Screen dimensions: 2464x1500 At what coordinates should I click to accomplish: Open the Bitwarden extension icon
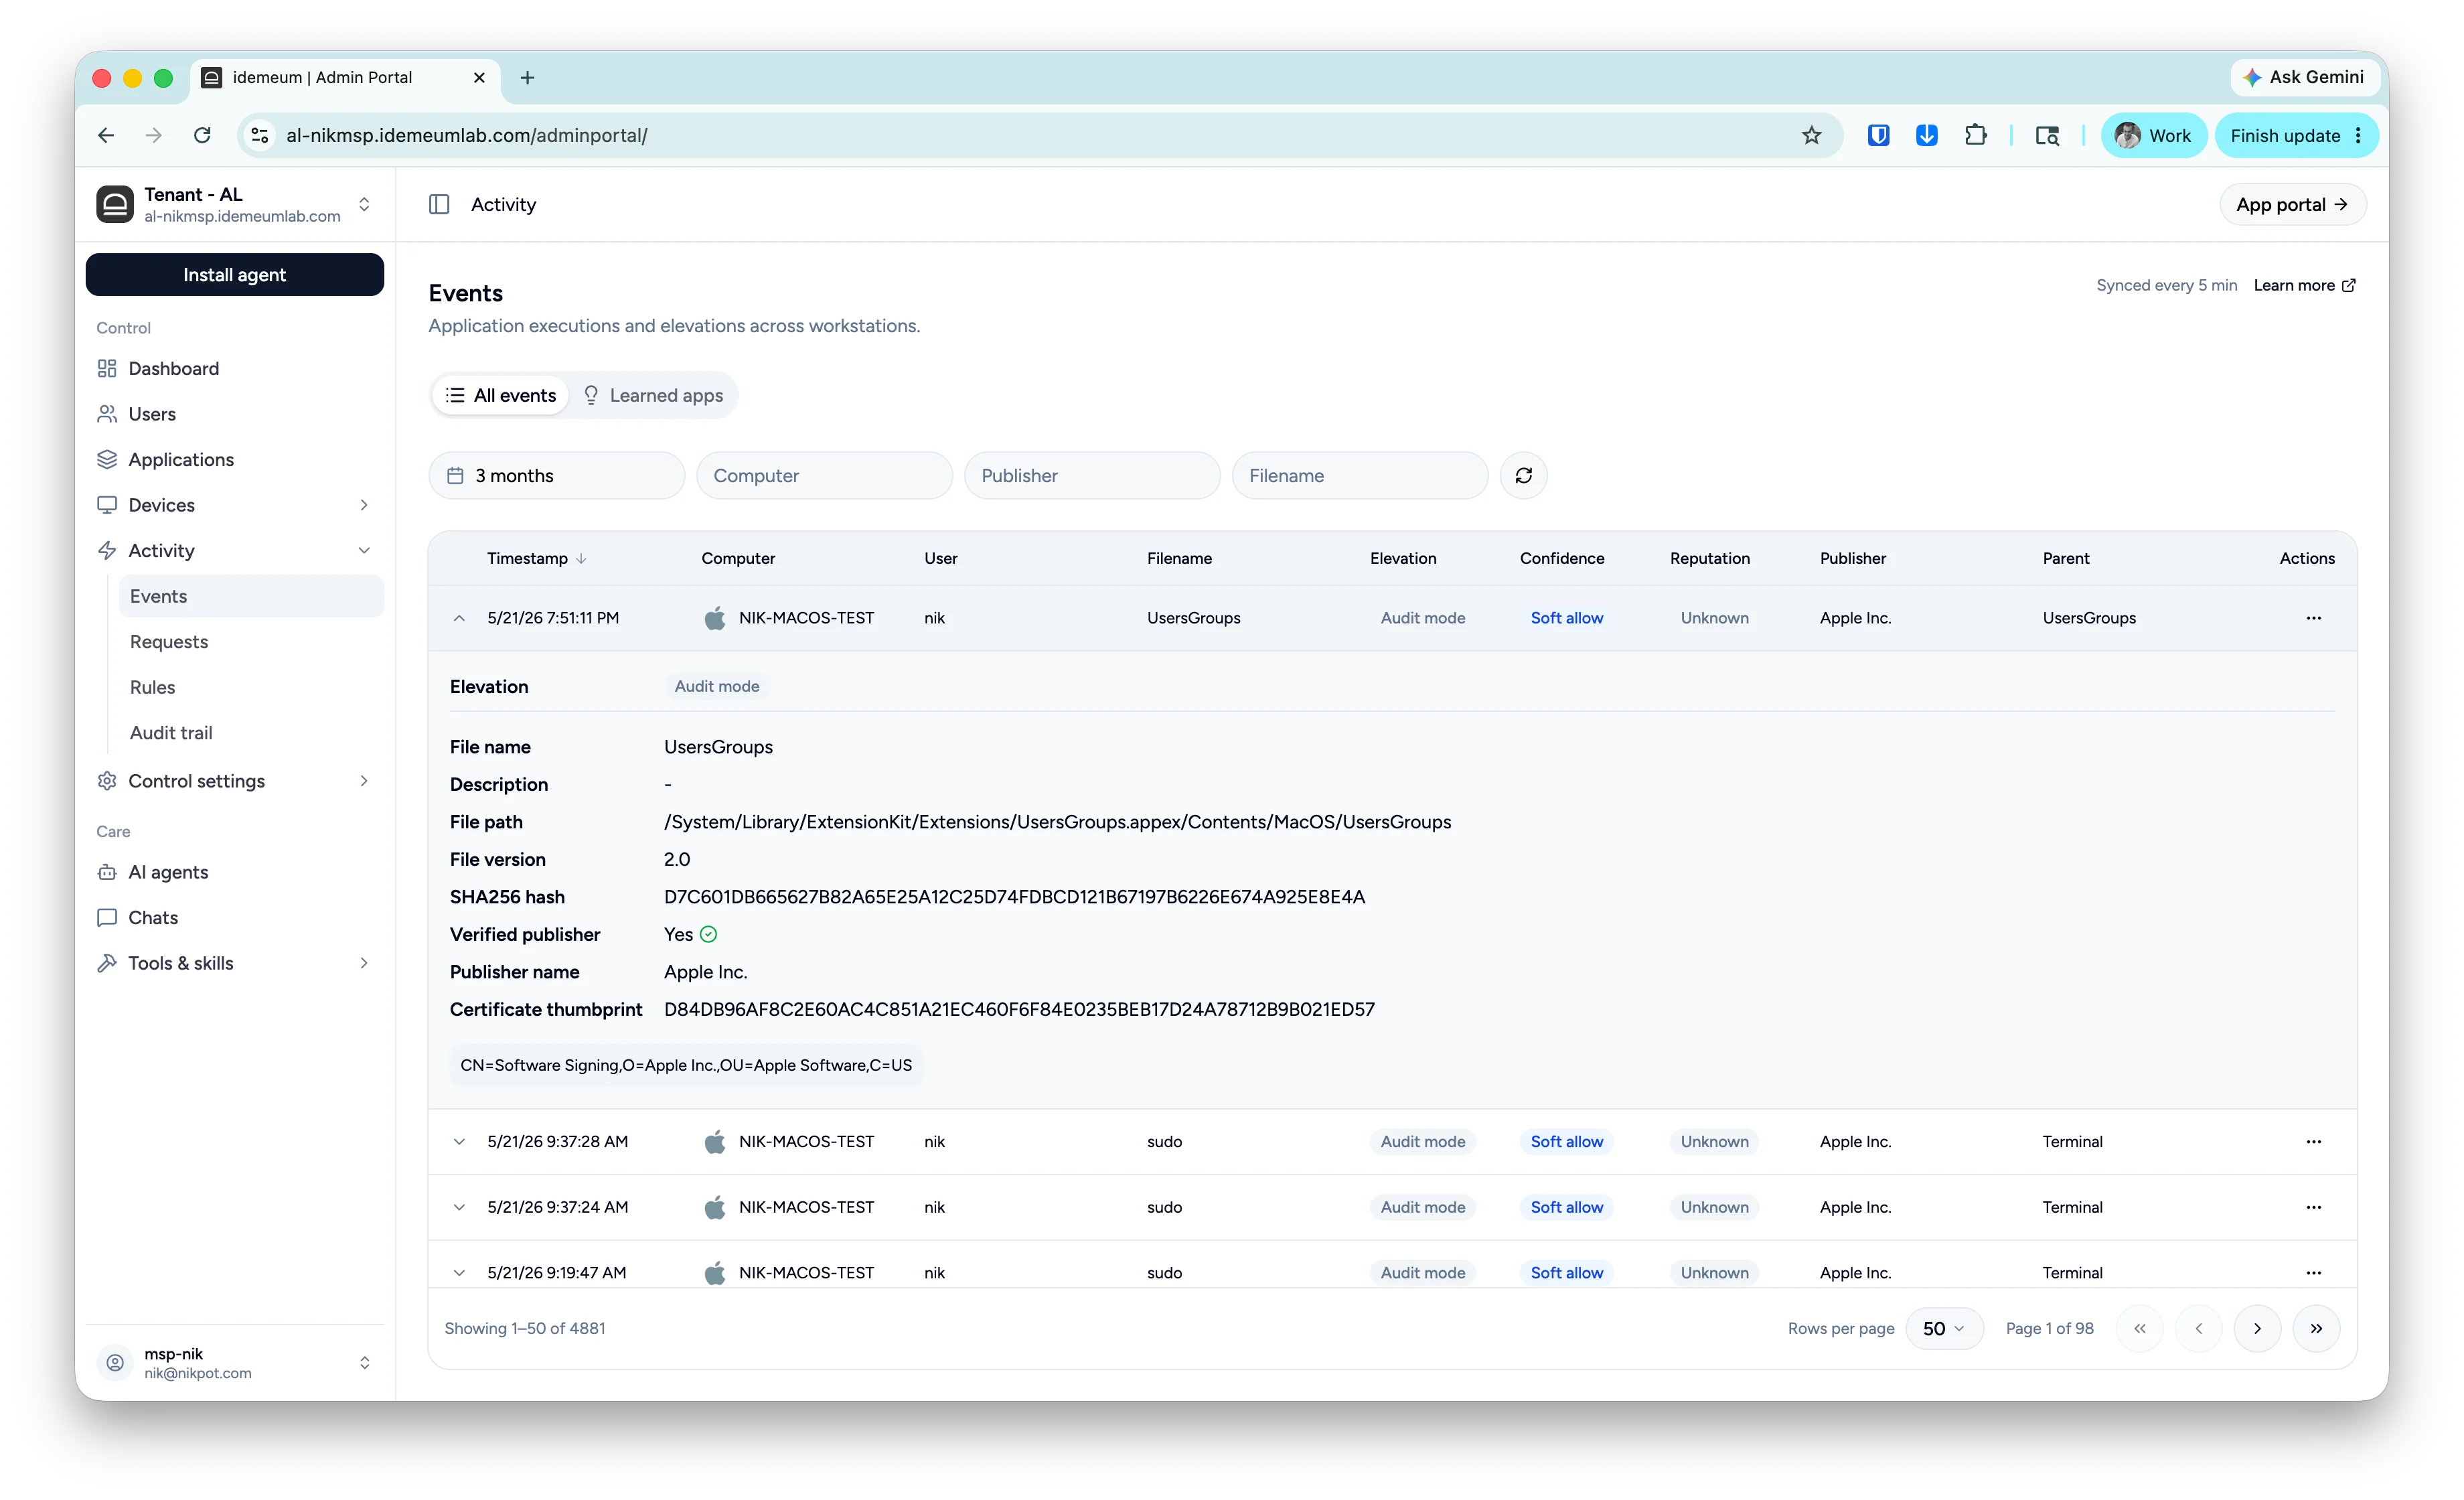click(1878, 135)
